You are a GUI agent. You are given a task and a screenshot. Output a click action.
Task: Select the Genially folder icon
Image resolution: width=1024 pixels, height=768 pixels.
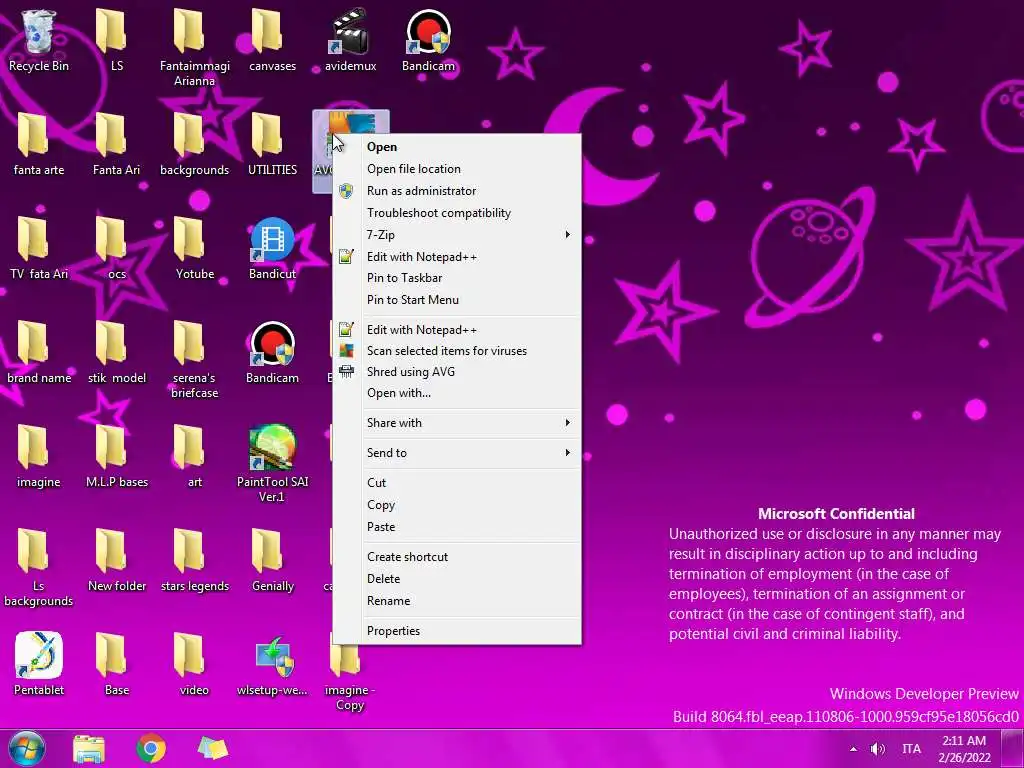point(272,560)
